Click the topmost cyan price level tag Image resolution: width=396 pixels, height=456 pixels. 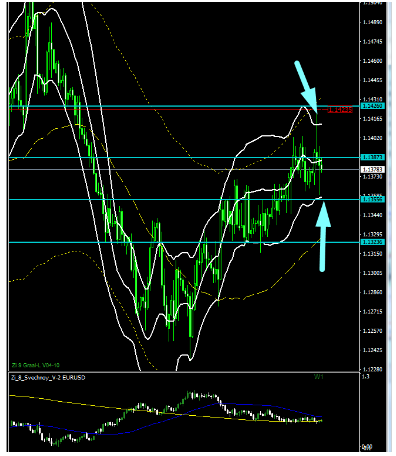[x=373, y=106]
